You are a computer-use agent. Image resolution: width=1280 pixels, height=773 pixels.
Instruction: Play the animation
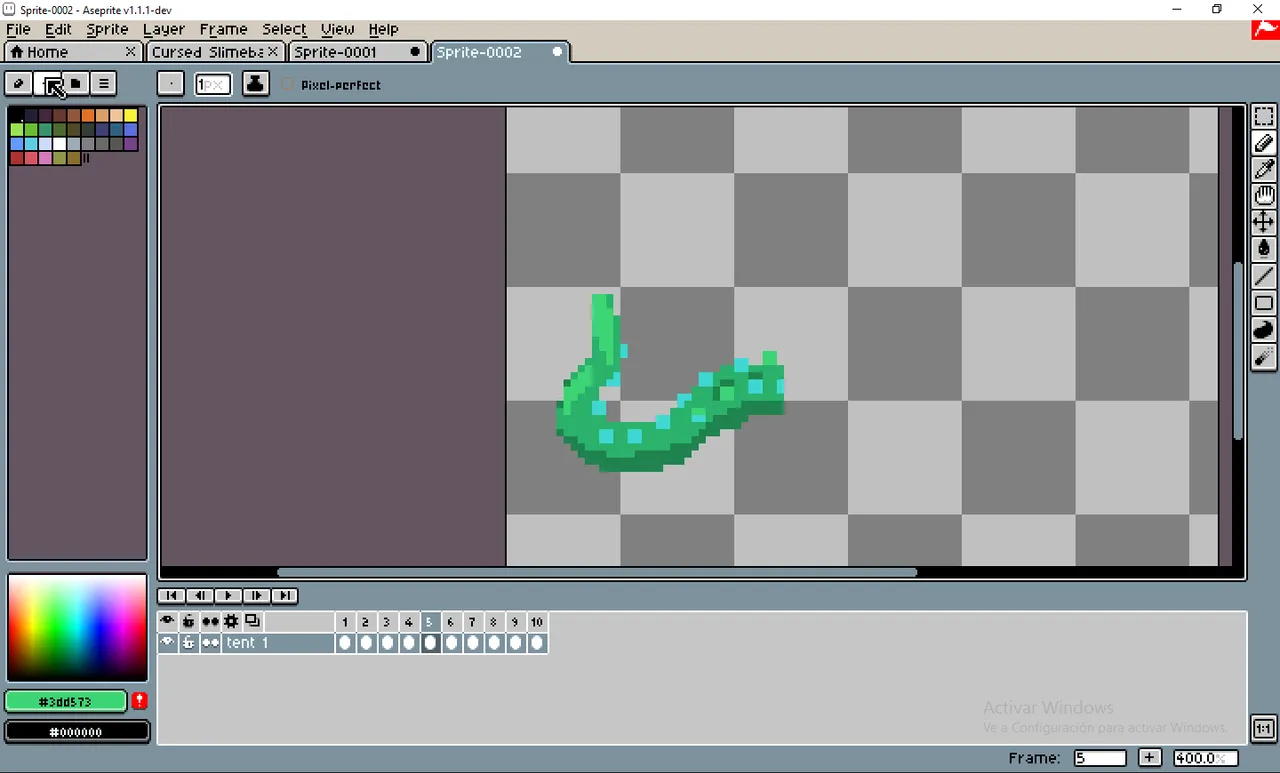point(228,595)
